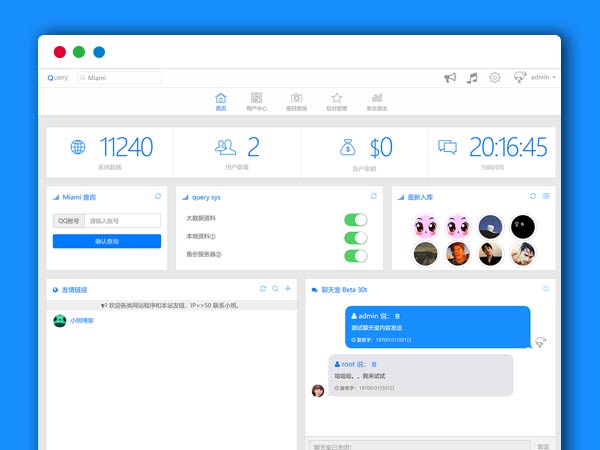Click the first pink face avatar thumbnail
Screen dimensions: 600x450
click(x=425, y=226)
